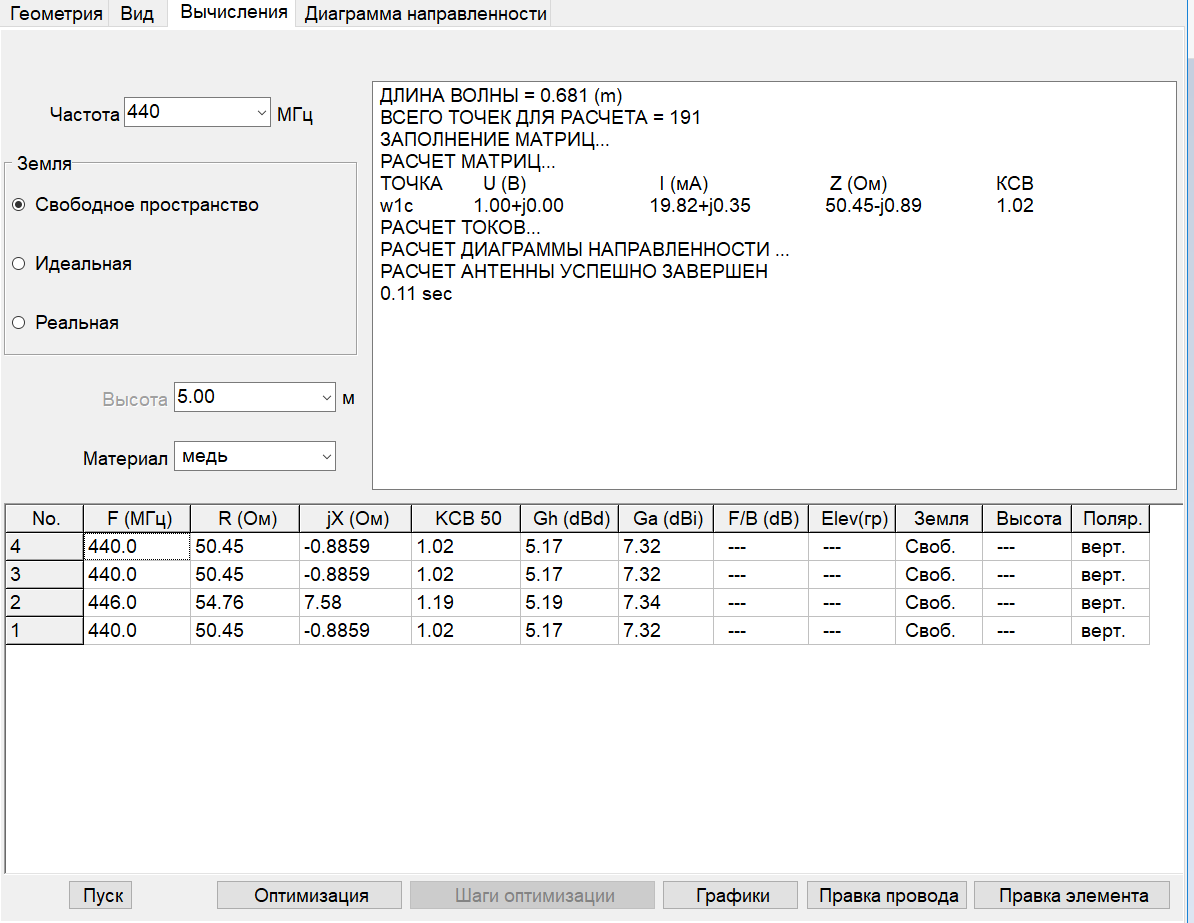Click the 446.0 frequency cell
The height and width of the screenshot is (923, 1194).
pyautogui.click(x=137, y=602)
